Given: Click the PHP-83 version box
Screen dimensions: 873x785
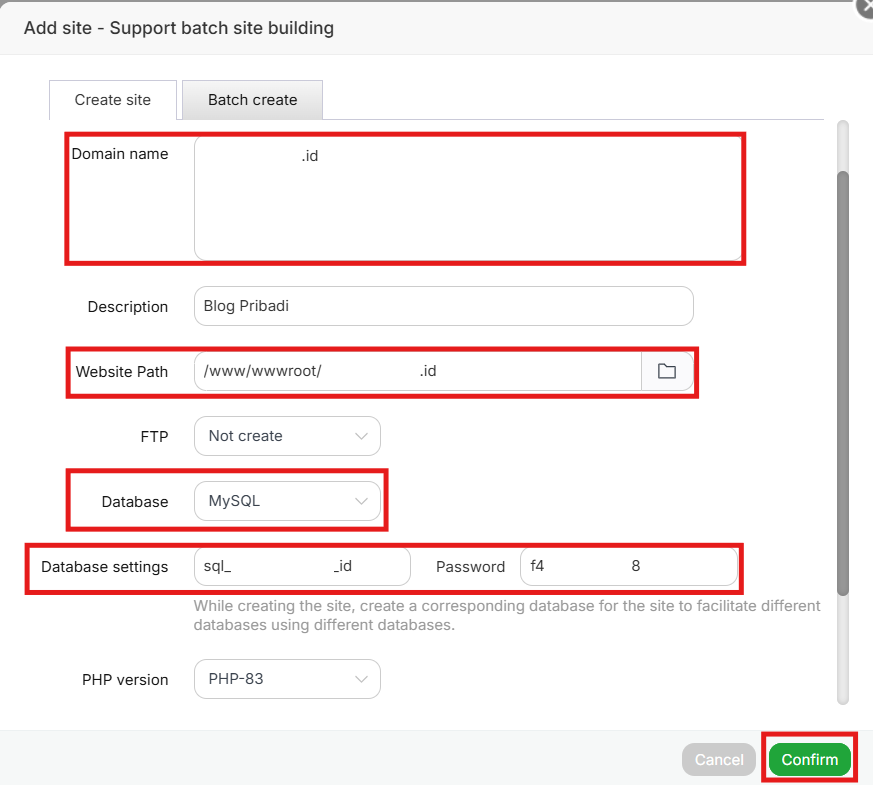Looking at the screenshot, I should (x=287, y=679).
